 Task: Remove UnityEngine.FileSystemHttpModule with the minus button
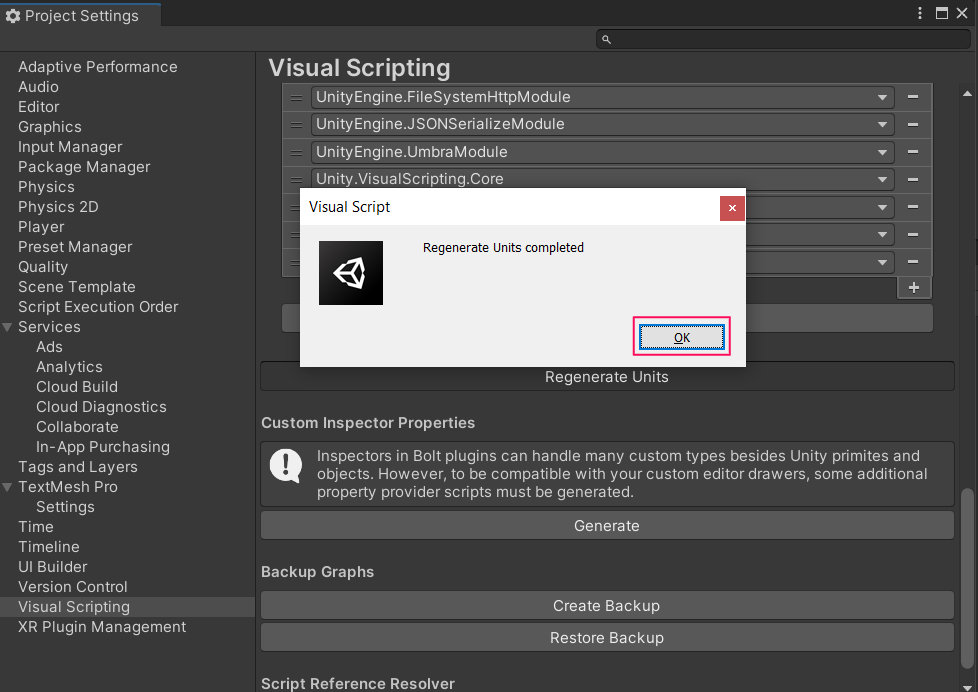913,97
